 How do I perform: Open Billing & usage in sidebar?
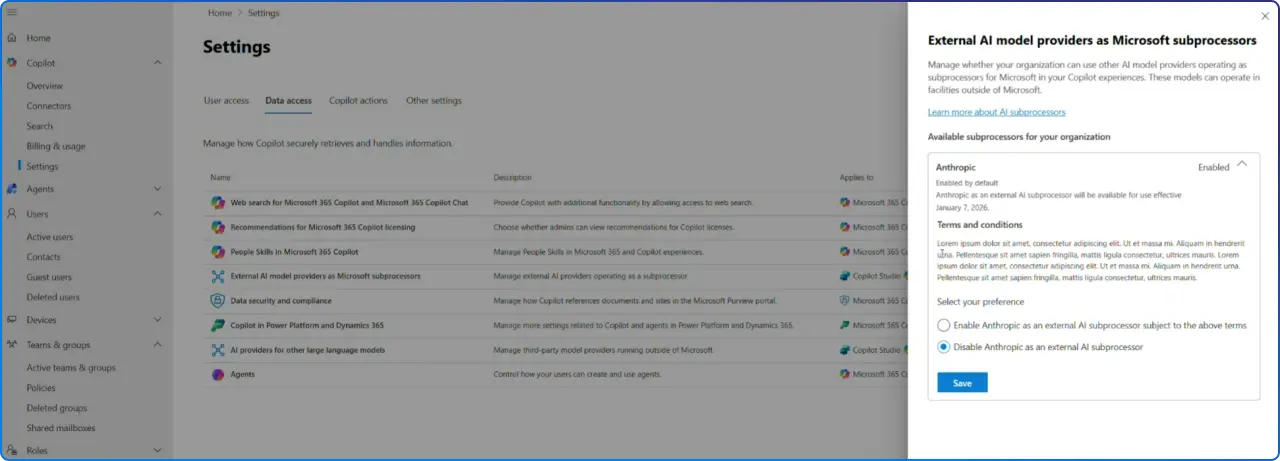[56, 146]
